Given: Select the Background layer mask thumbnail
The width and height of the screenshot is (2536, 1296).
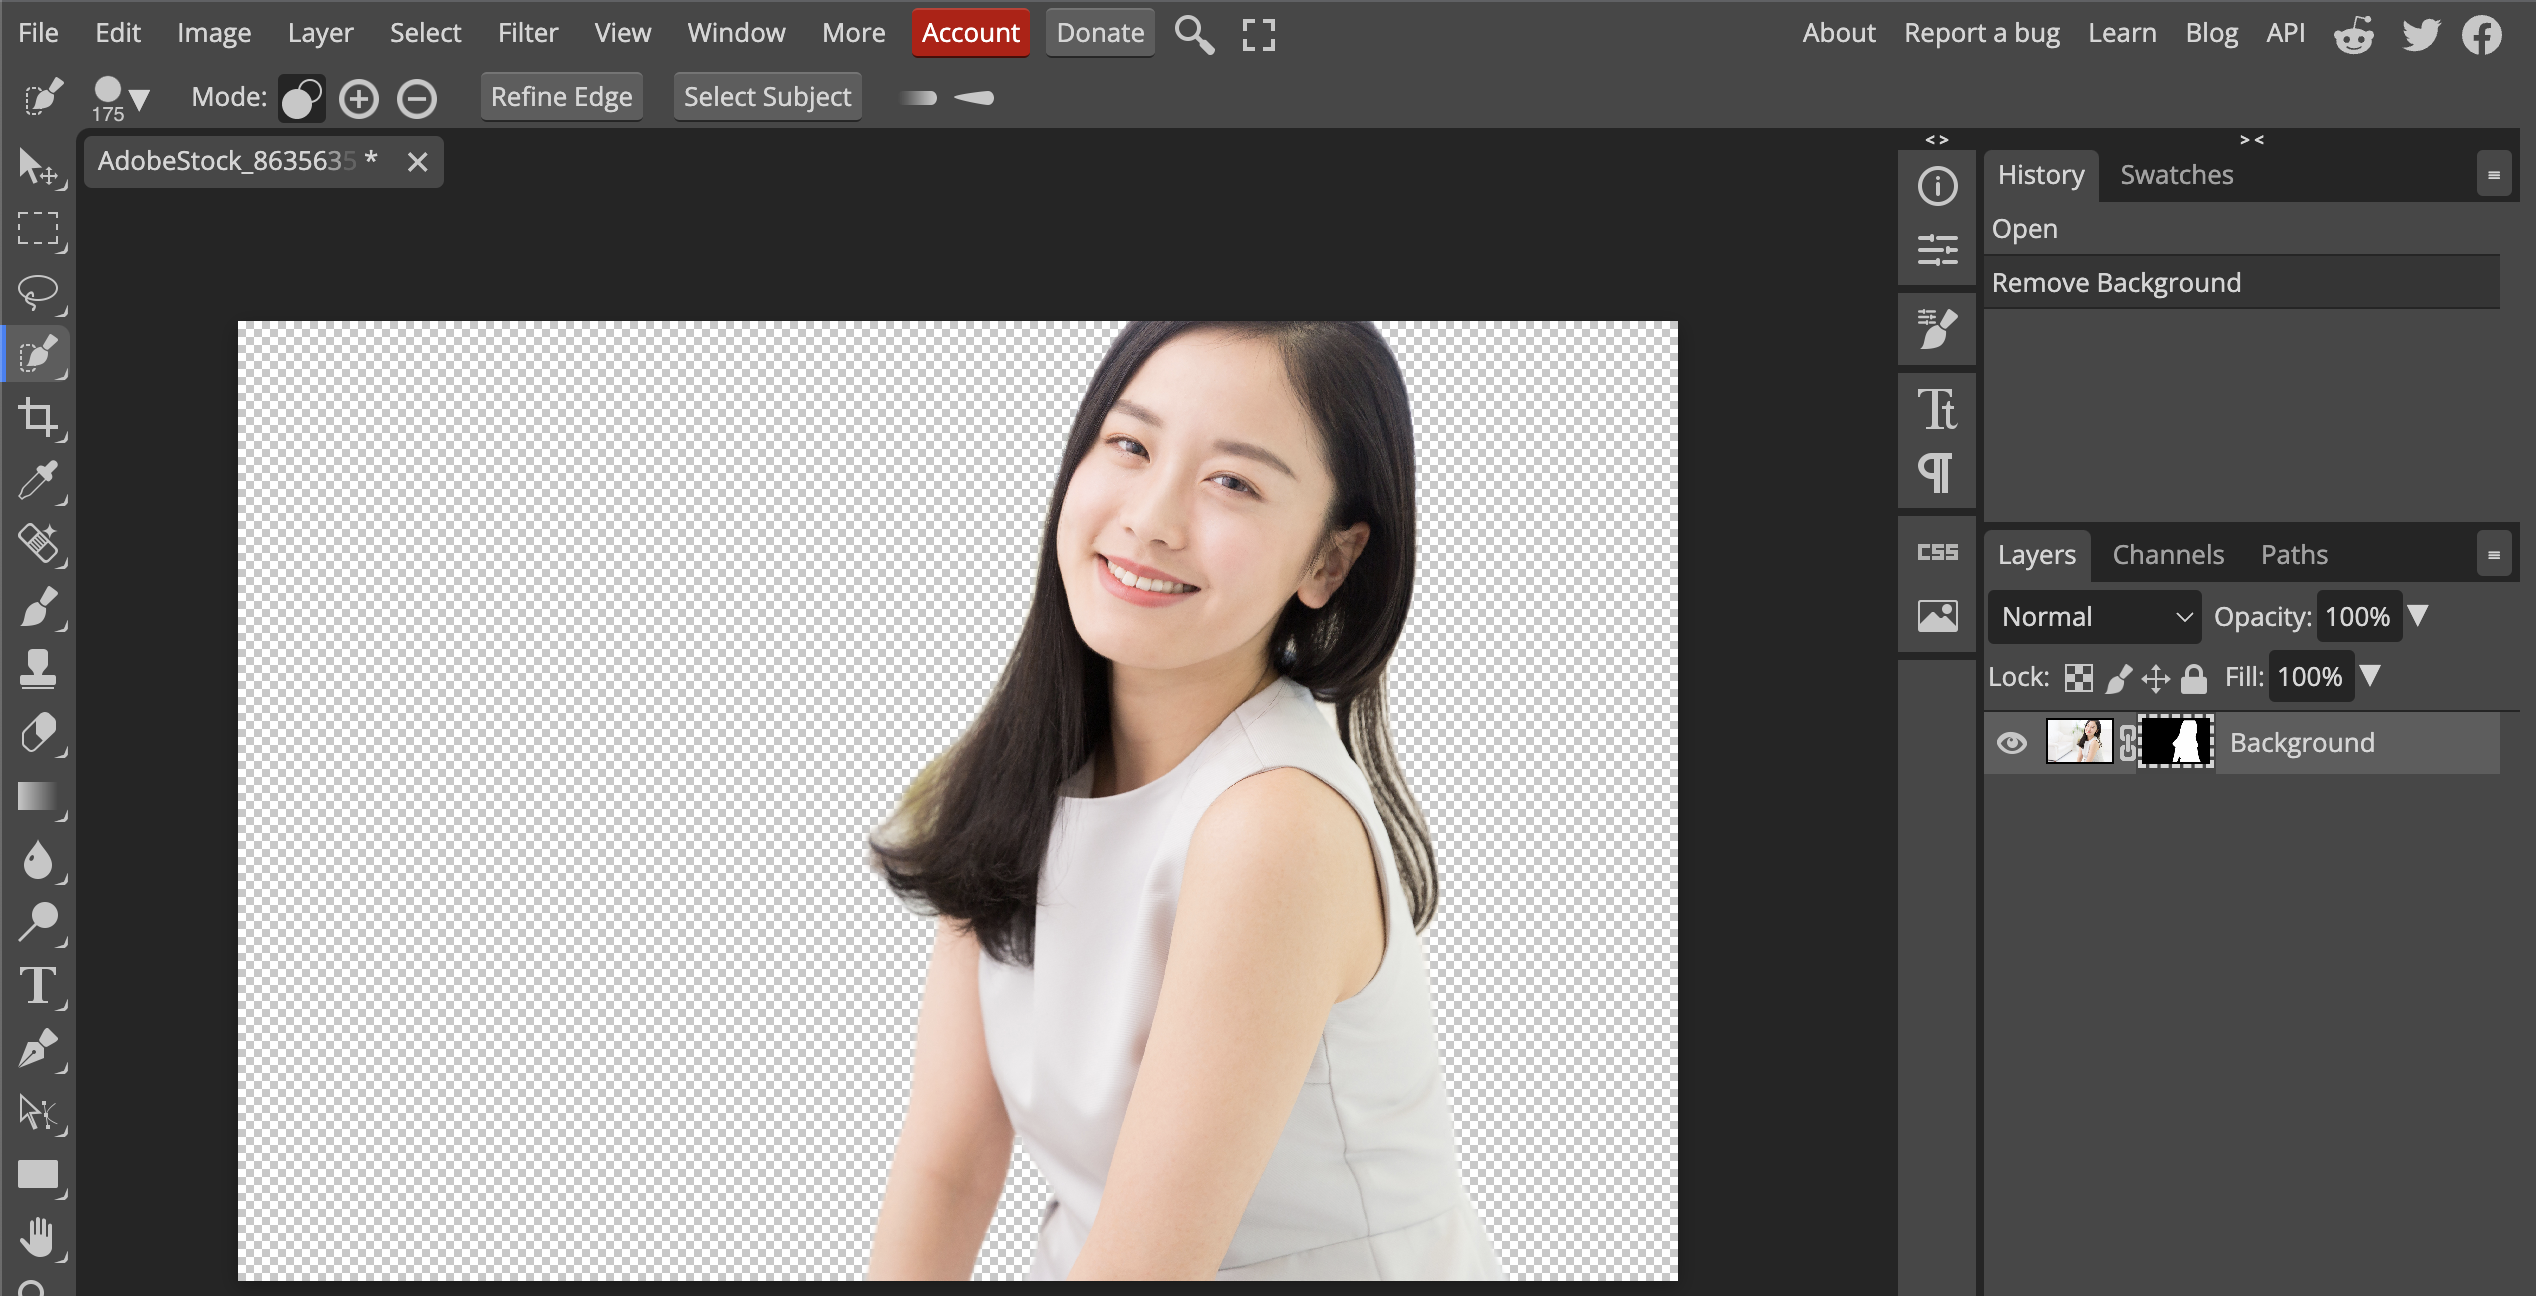Looking at the screenshot, I should [2176, 742].
